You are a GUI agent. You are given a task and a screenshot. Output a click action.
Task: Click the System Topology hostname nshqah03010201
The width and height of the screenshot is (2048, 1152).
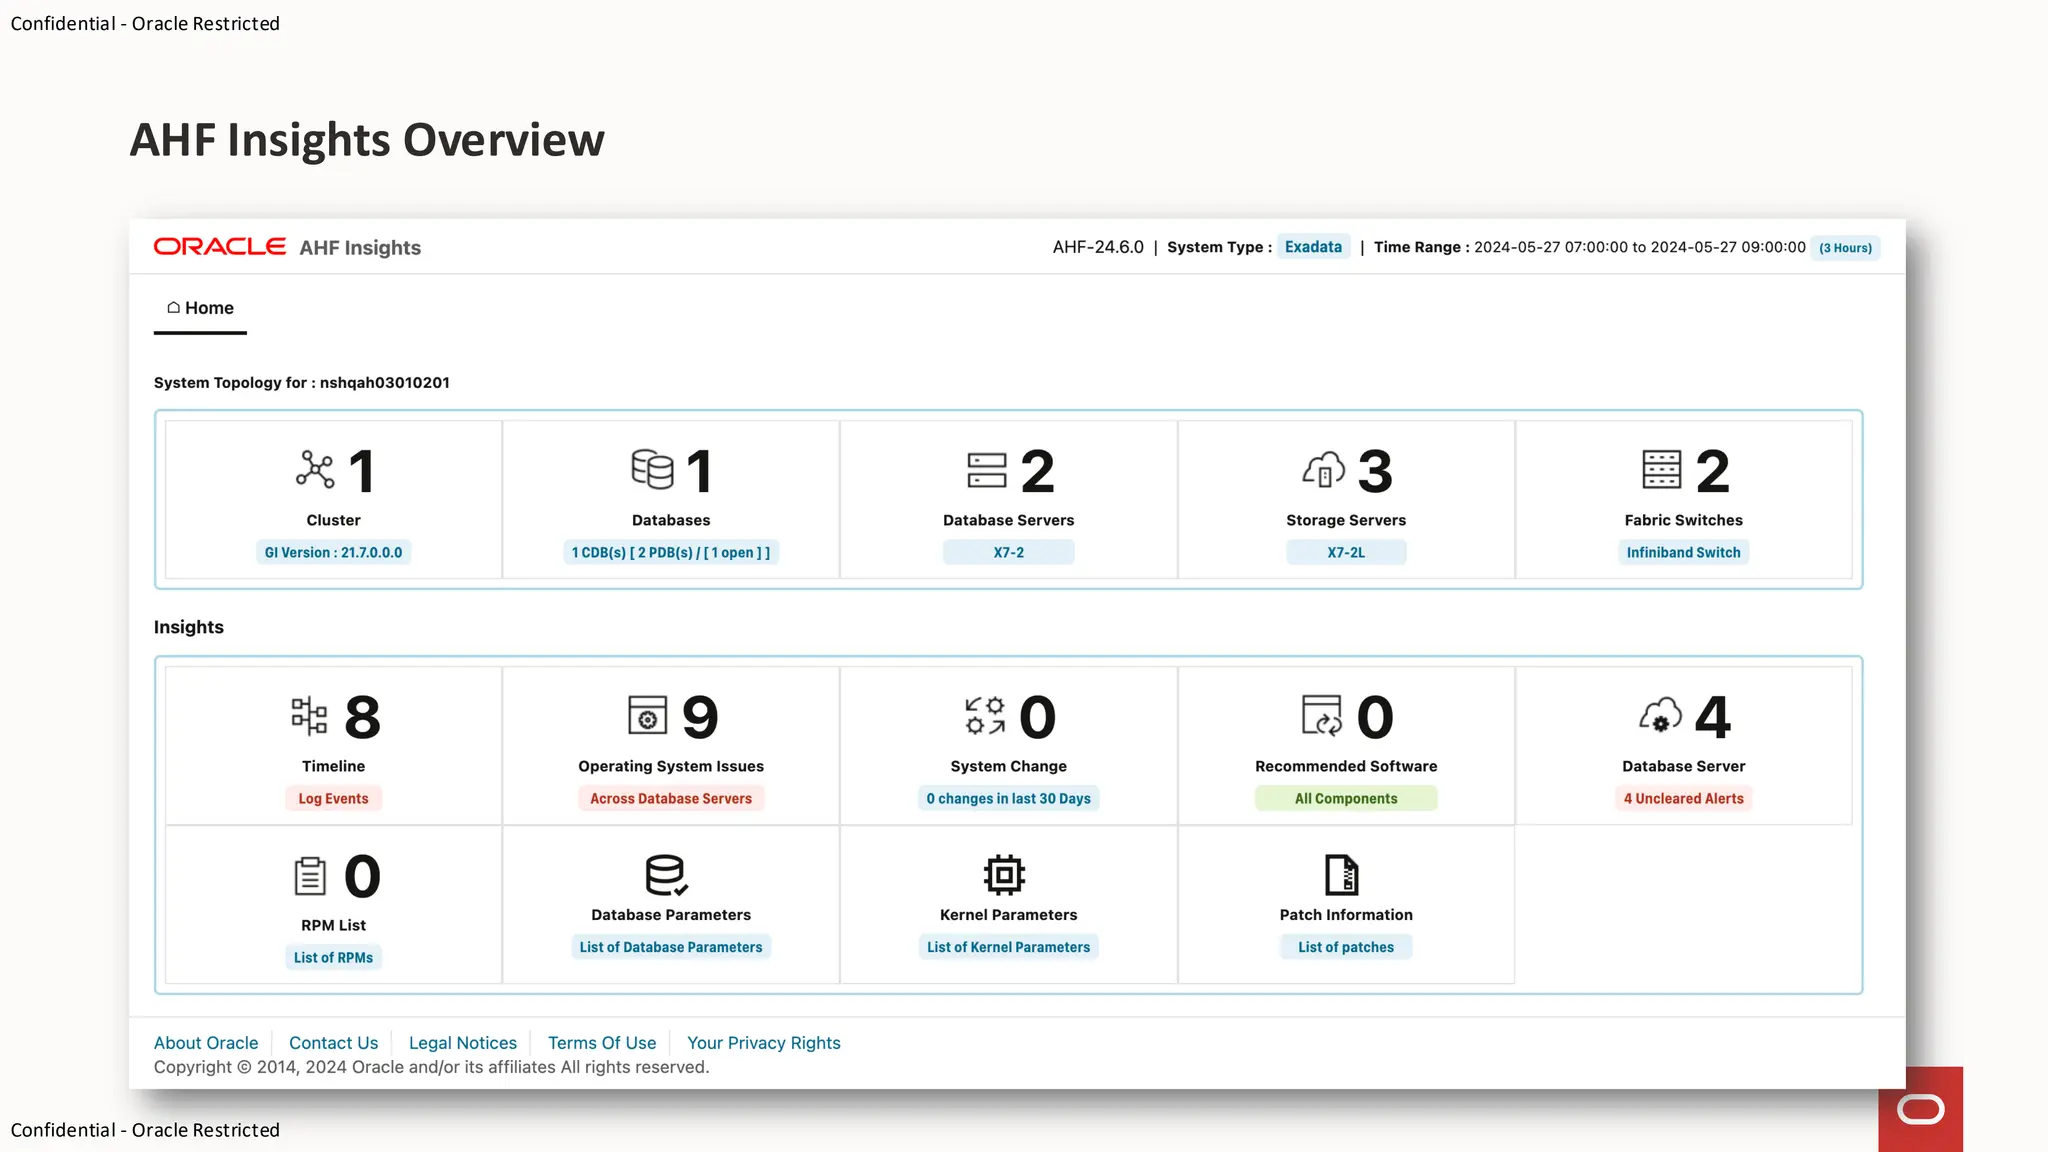385,383
